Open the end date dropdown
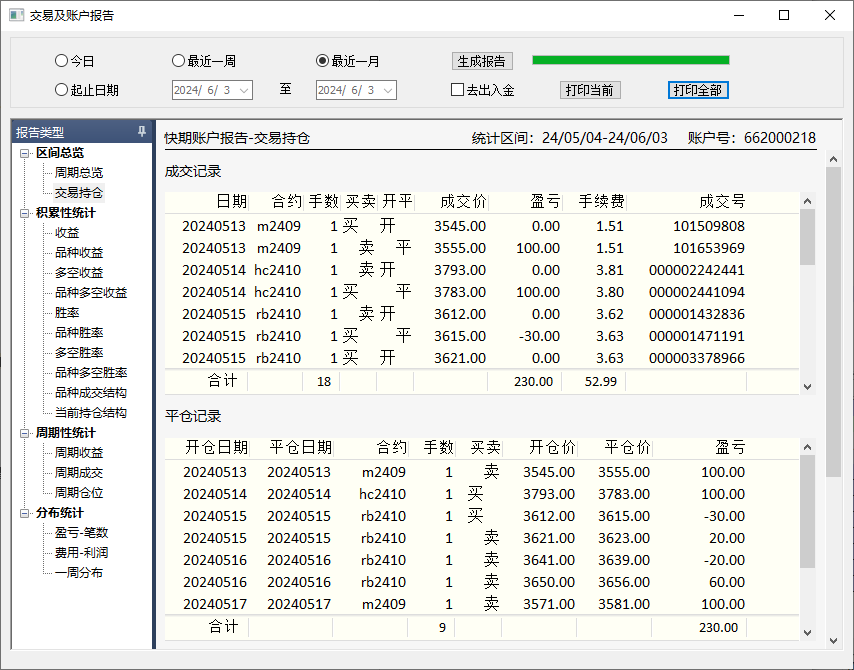Image resolution: width=854 pixels, height=670 pixels. (x=388, y=90)
